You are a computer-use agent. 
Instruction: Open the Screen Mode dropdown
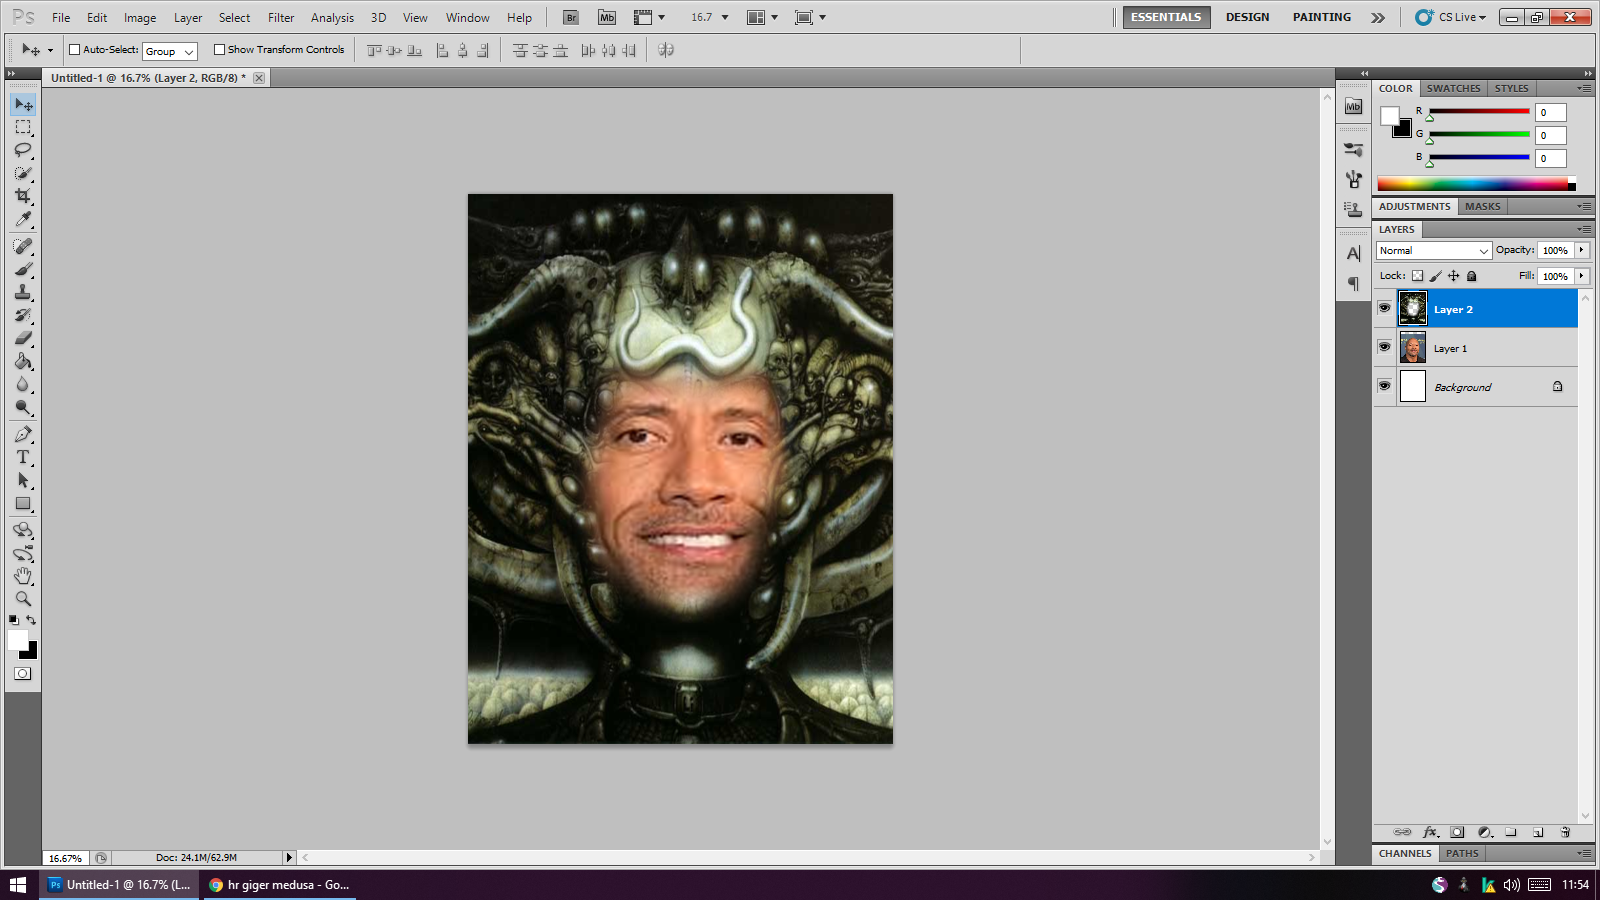click(x=810, y=17)
